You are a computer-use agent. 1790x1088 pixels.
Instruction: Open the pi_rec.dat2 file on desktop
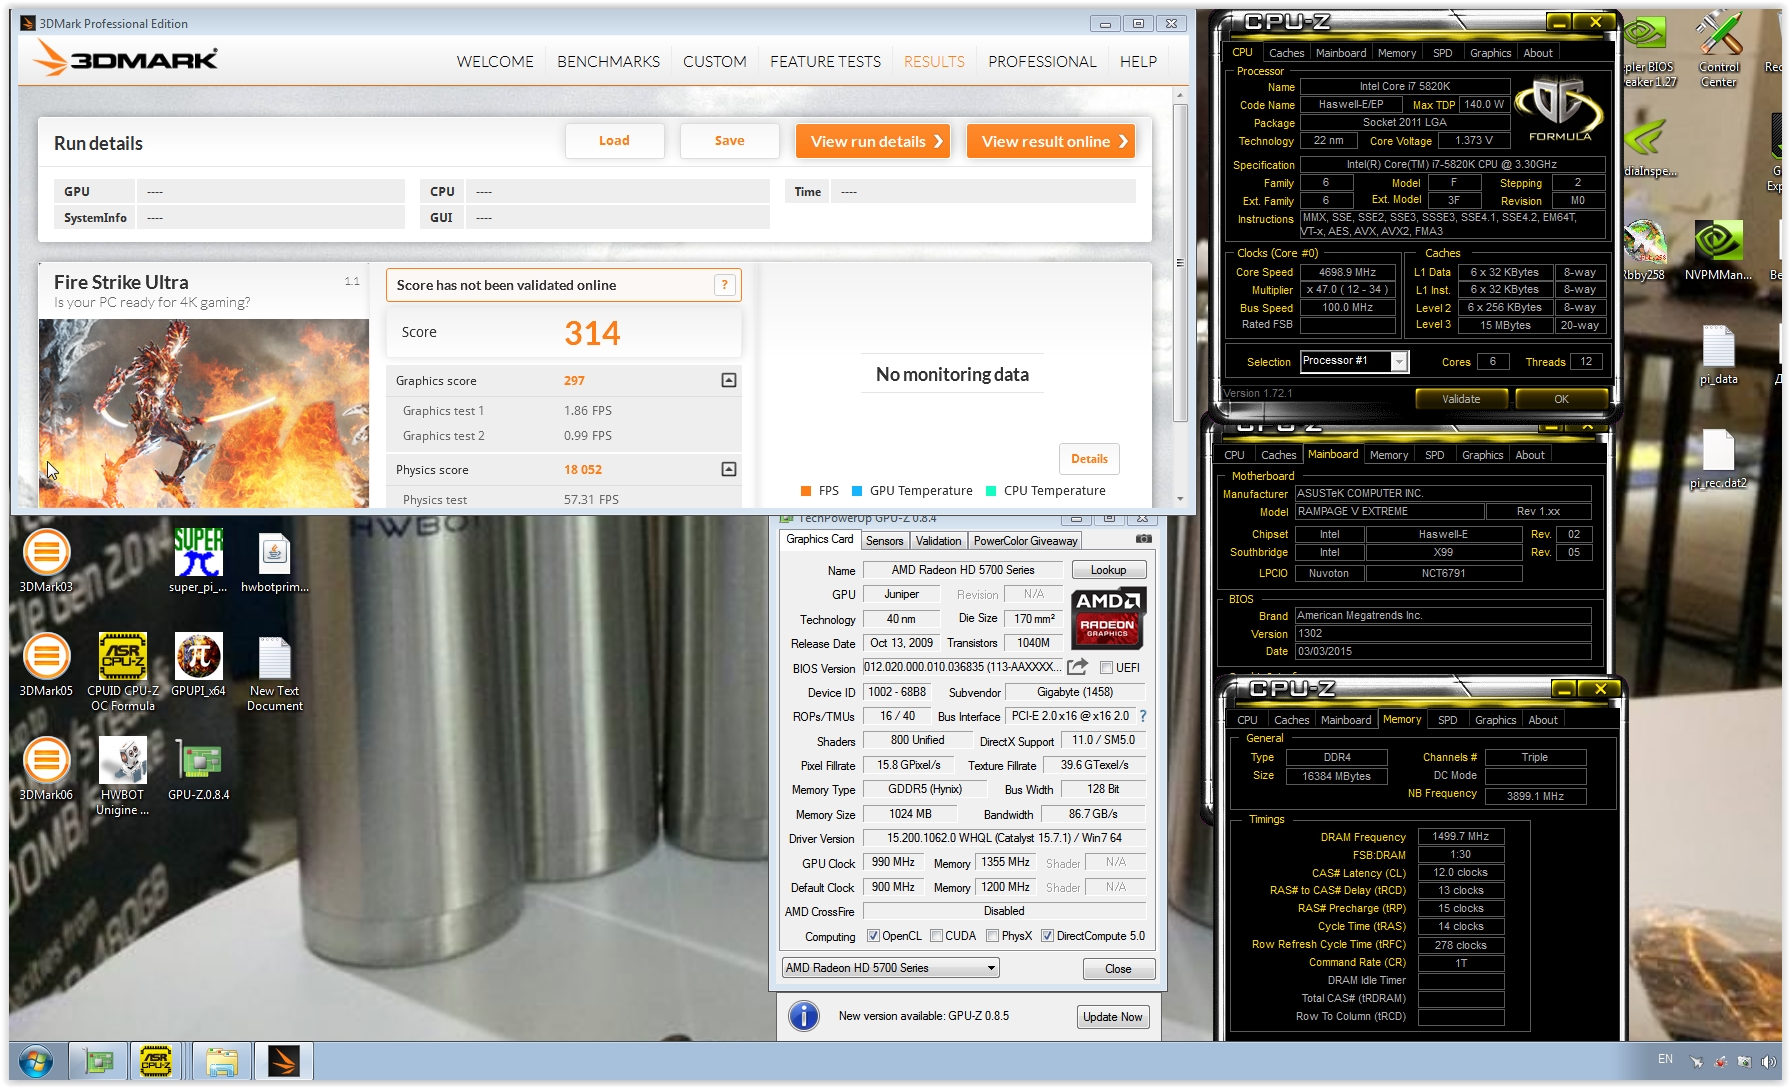click(x=1719, y=459)
